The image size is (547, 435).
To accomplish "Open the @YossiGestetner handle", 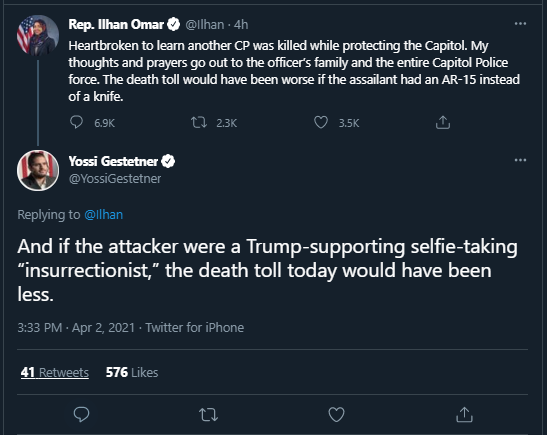I will pos(115,179).
